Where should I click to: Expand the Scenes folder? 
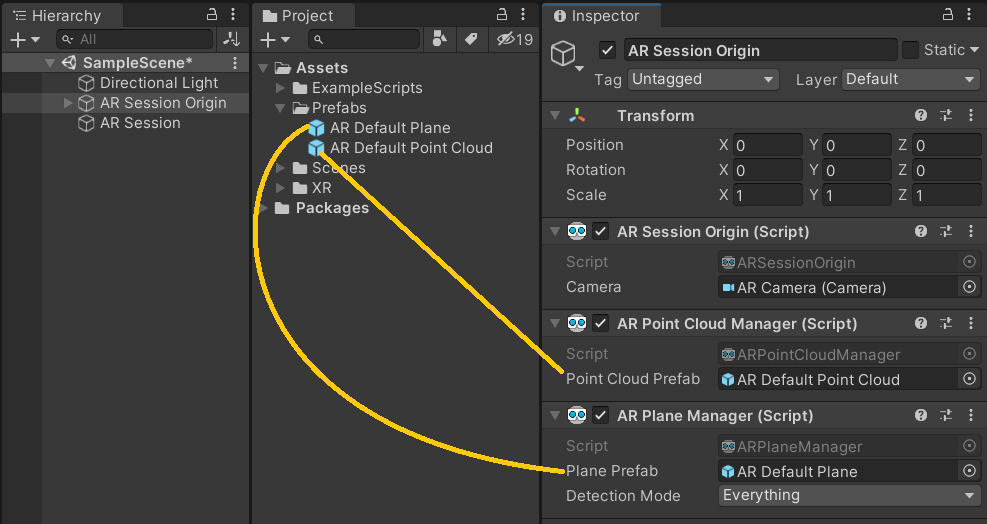point(280,168)
